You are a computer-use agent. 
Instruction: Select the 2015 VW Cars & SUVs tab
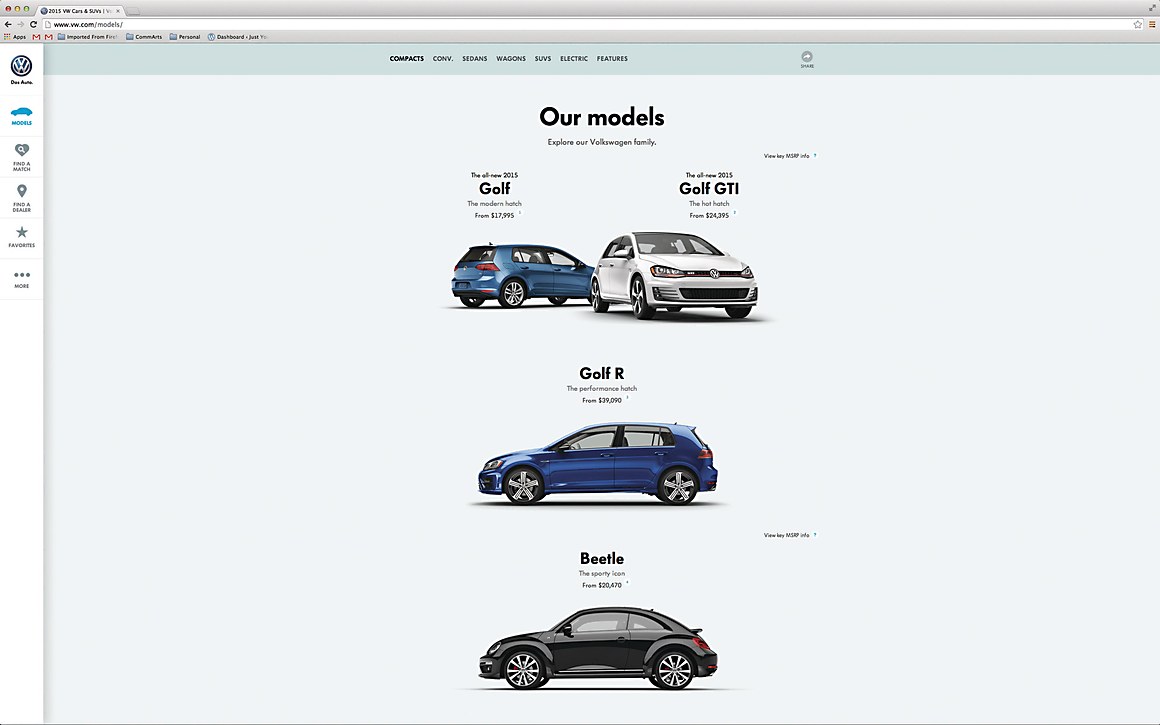(78, 11)
